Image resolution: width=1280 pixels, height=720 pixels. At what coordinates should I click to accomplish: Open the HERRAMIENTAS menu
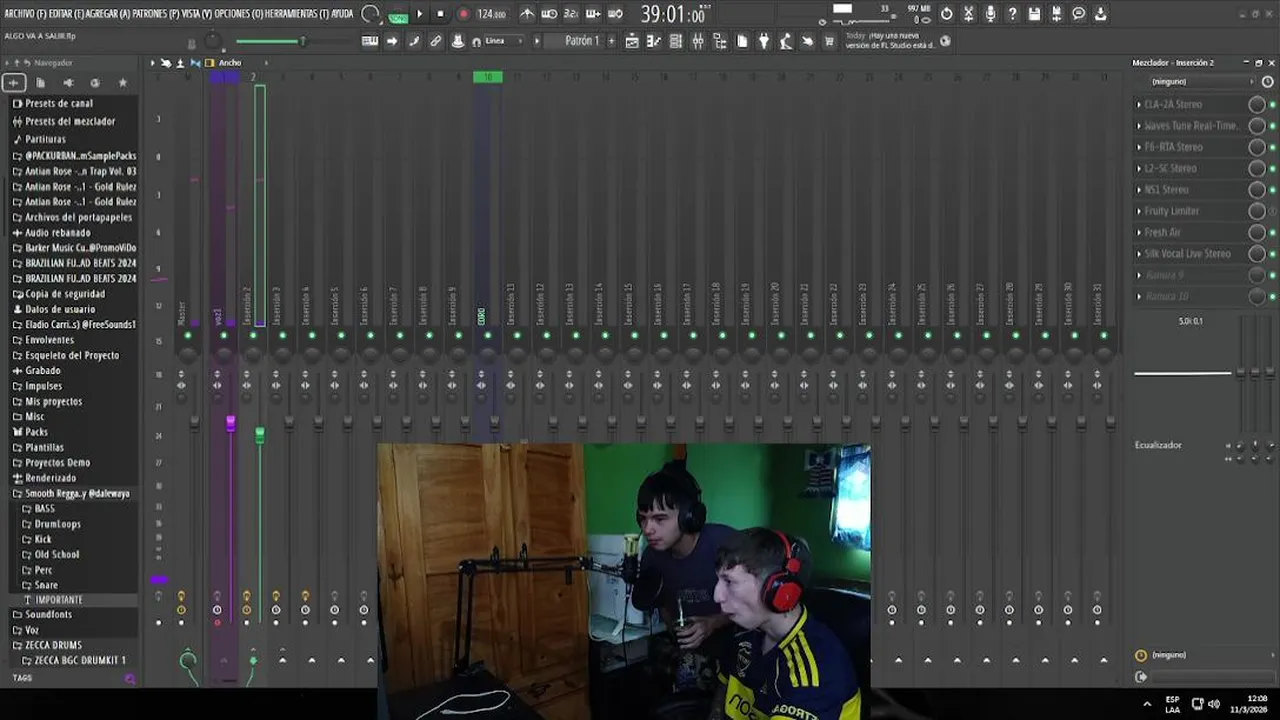(x=299, y=14)
